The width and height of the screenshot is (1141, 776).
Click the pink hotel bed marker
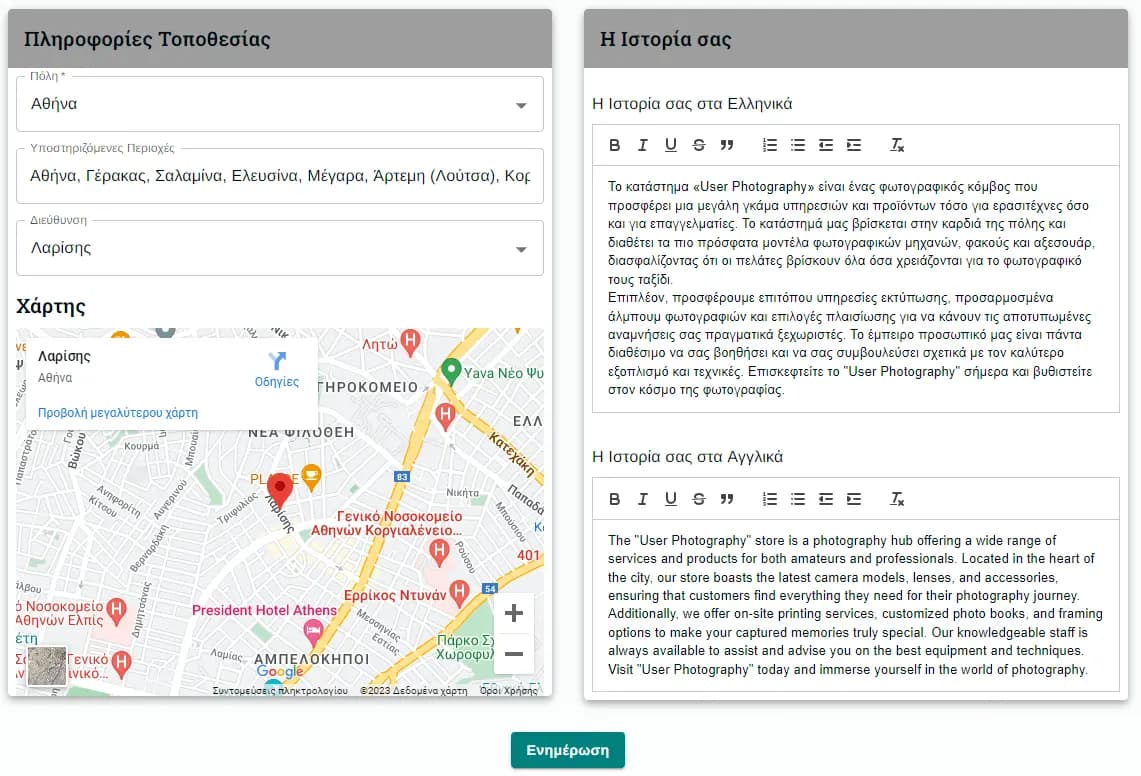pyautogui.click(x=313, y=632)
